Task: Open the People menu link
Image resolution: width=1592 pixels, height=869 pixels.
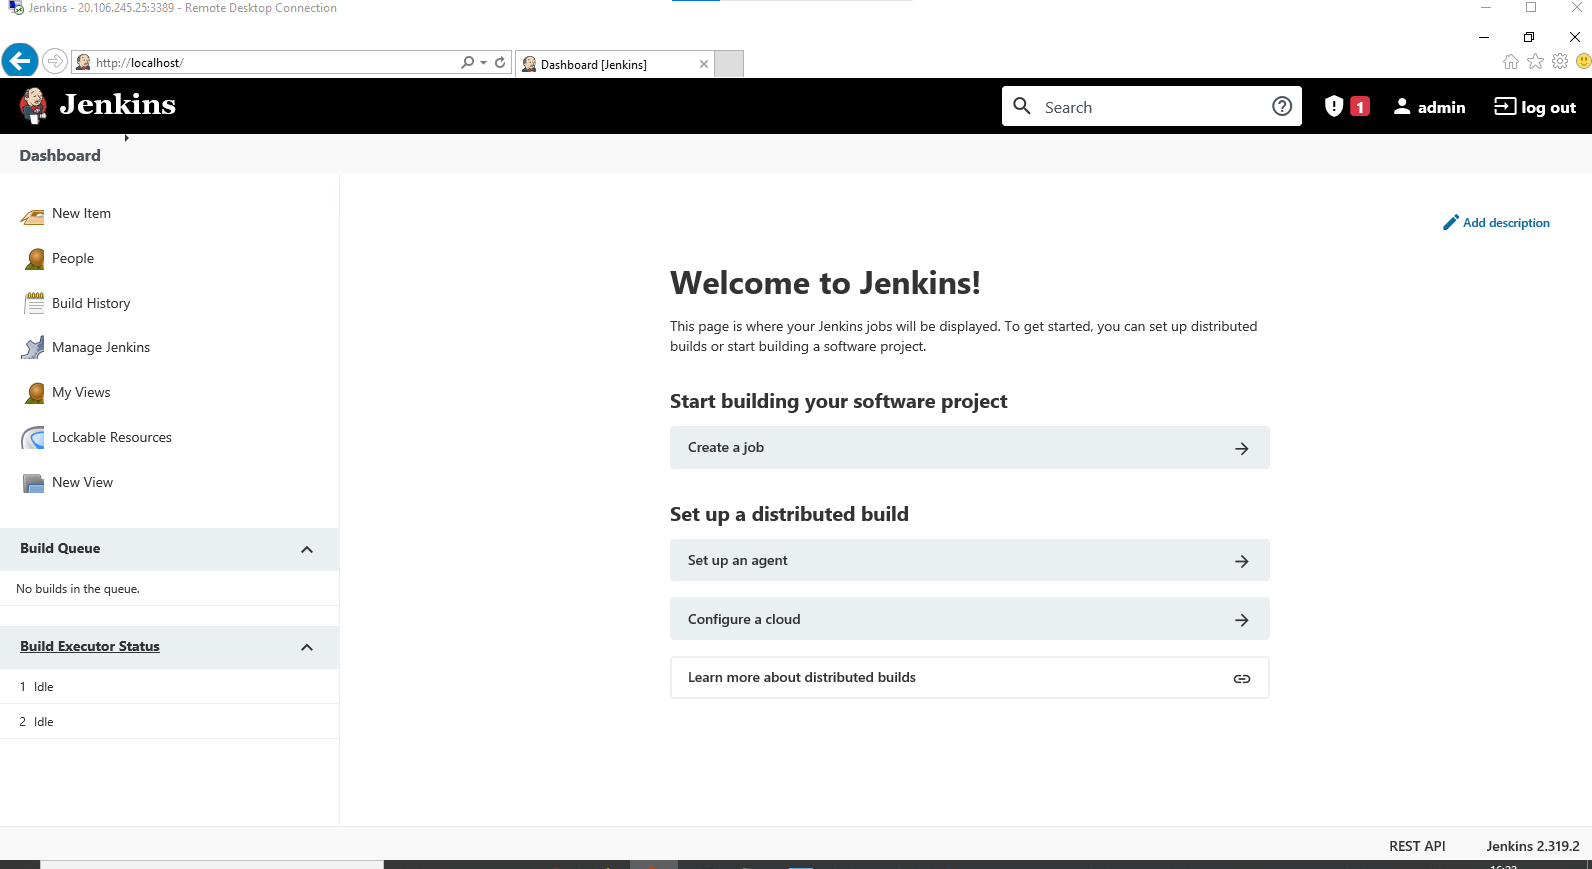Action: 73,258
